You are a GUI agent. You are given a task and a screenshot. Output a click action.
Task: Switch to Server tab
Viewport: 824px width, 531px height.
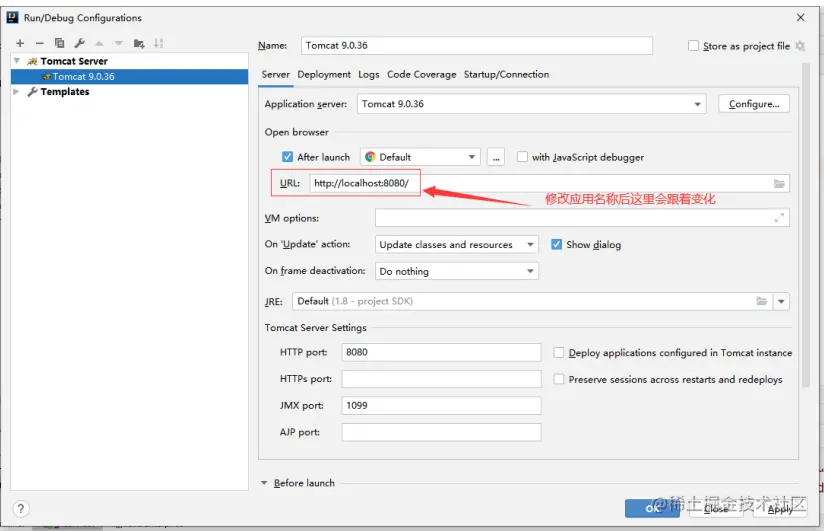[x=275, y=75]
